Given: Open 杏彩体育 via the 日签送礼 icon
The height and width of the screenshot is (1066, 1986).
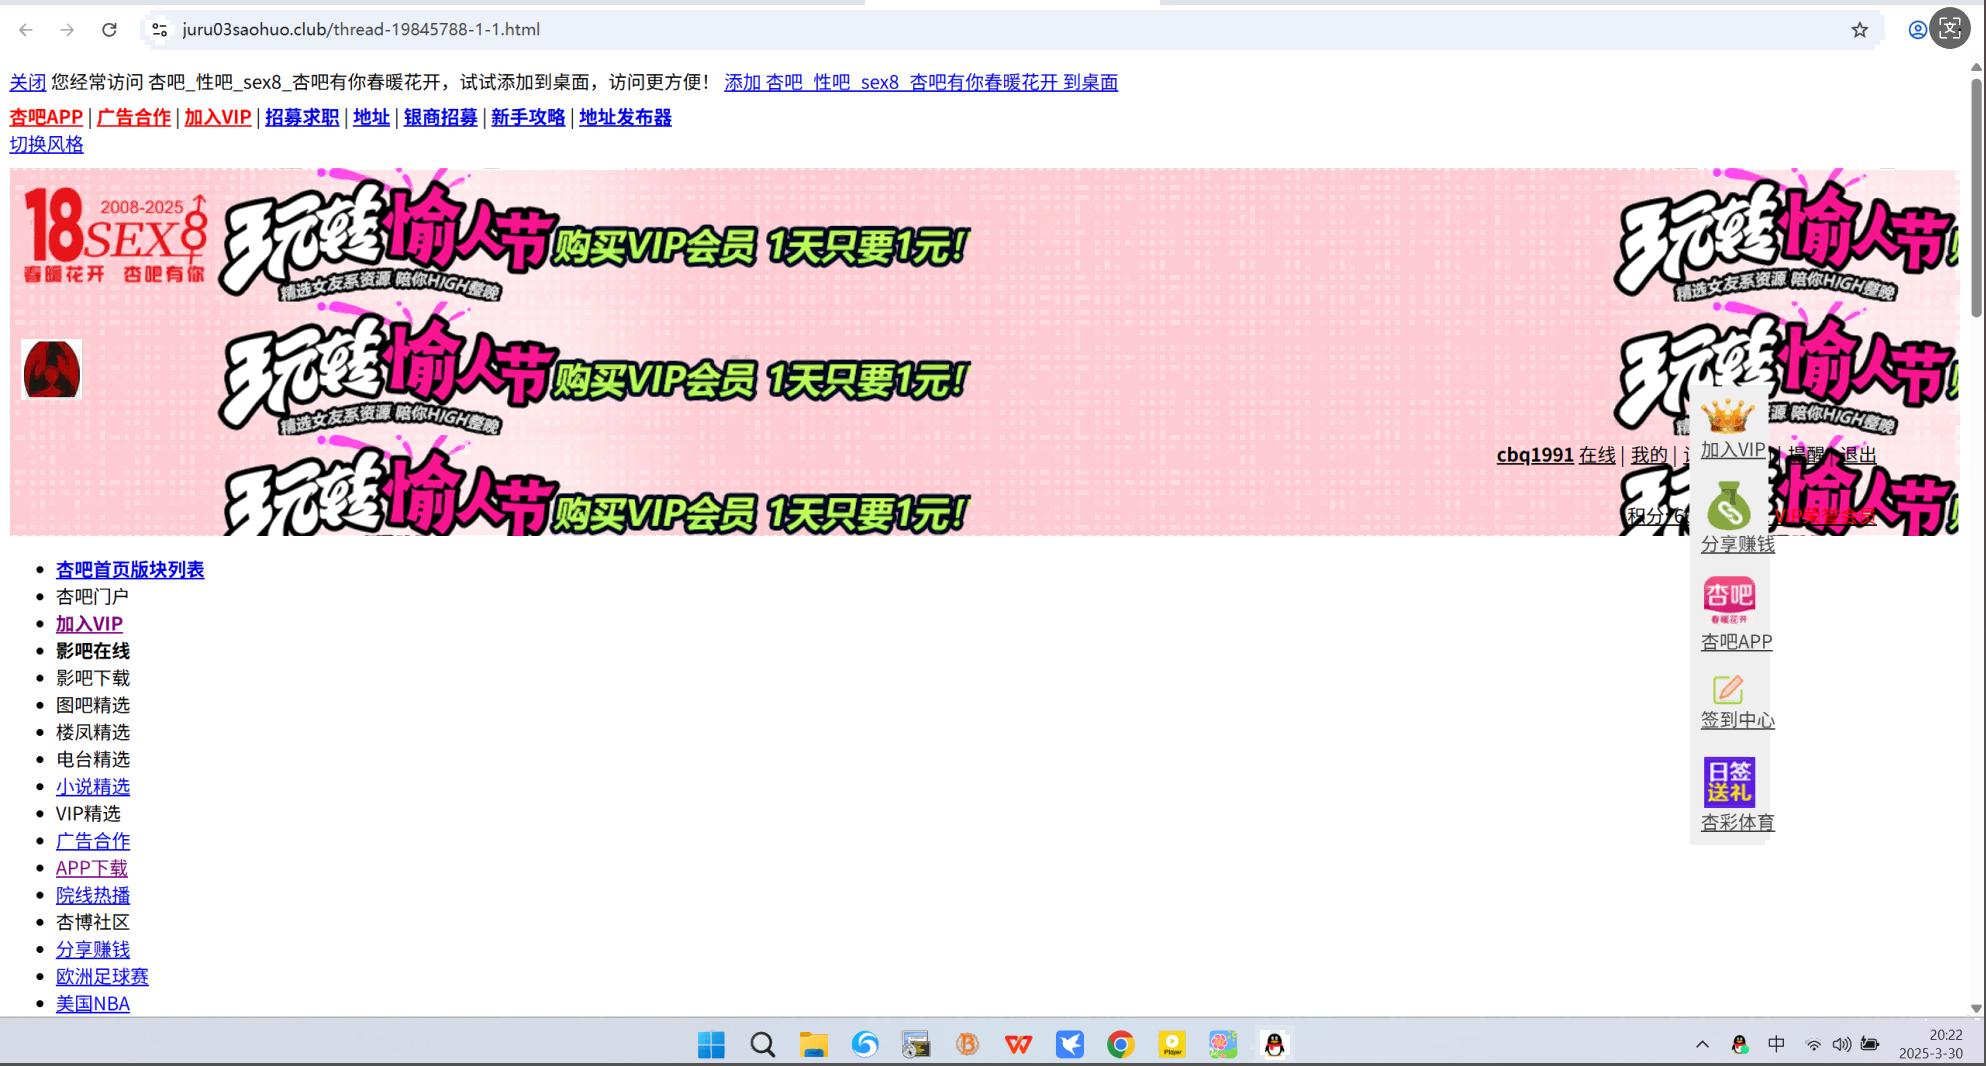Looking at the screenshot, I should [1731, 784].
